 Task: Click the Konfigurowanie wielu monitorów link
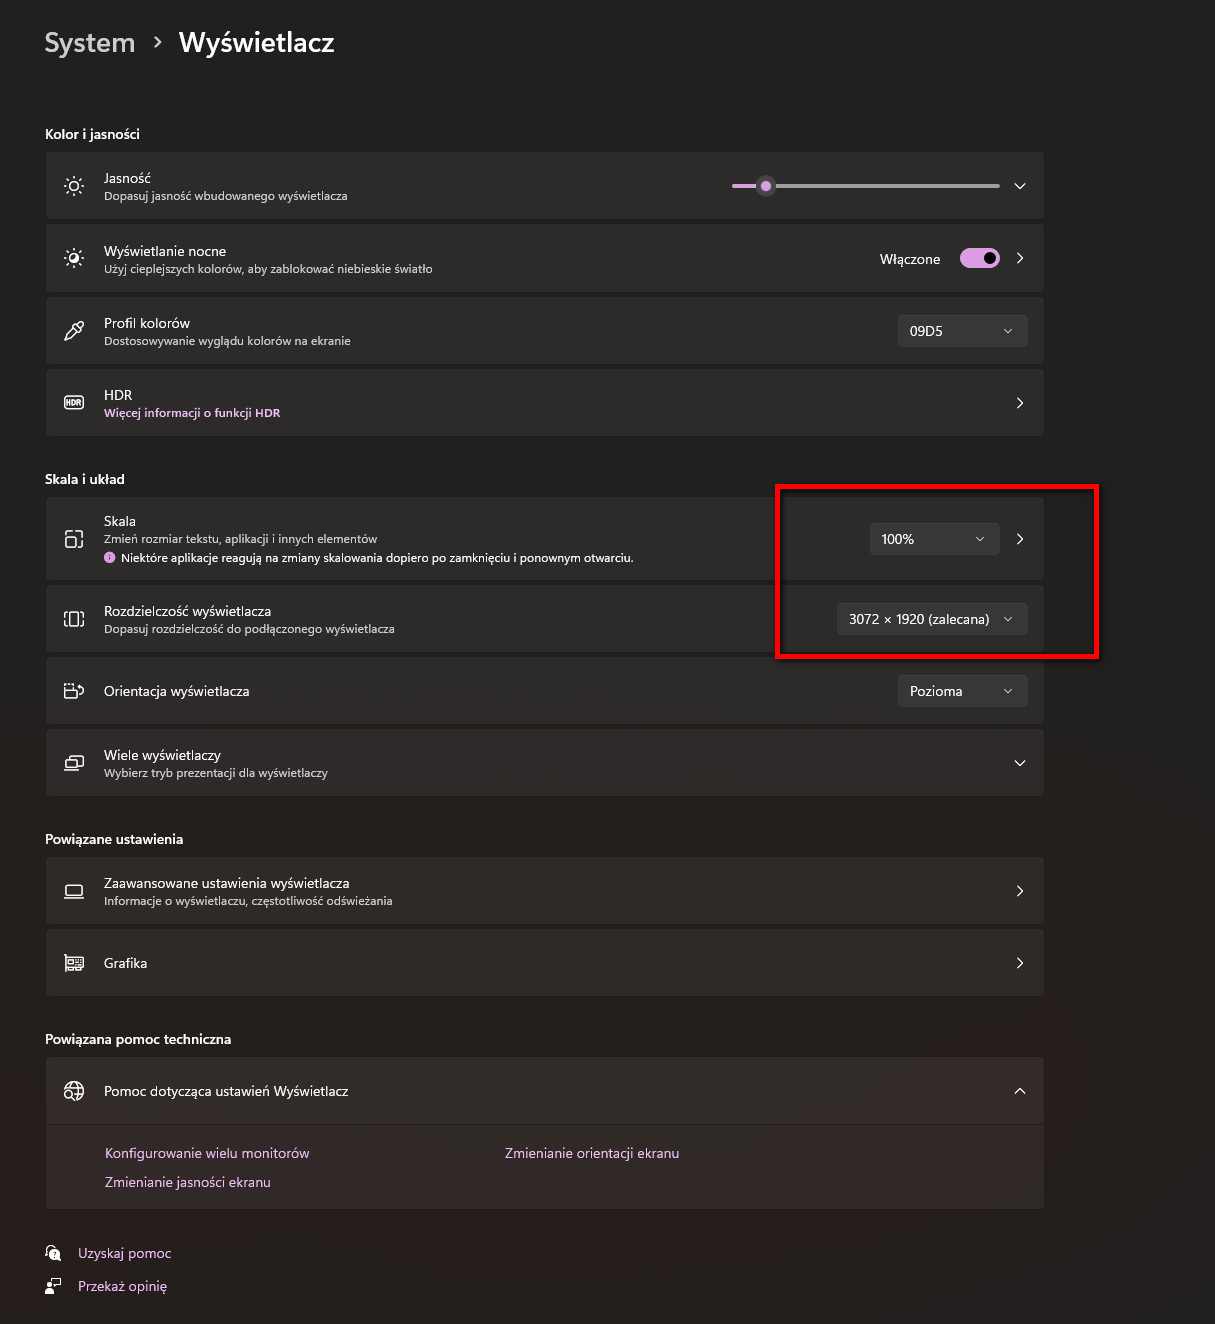click(207, 1153)
